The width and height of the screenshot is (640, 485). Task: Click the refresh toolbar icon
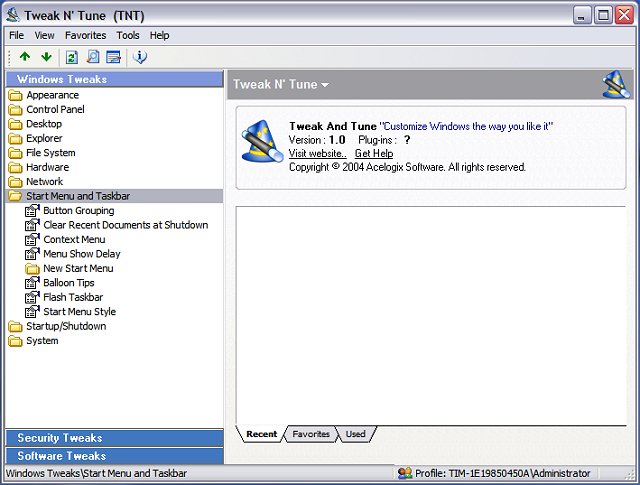tap(71, 57)
